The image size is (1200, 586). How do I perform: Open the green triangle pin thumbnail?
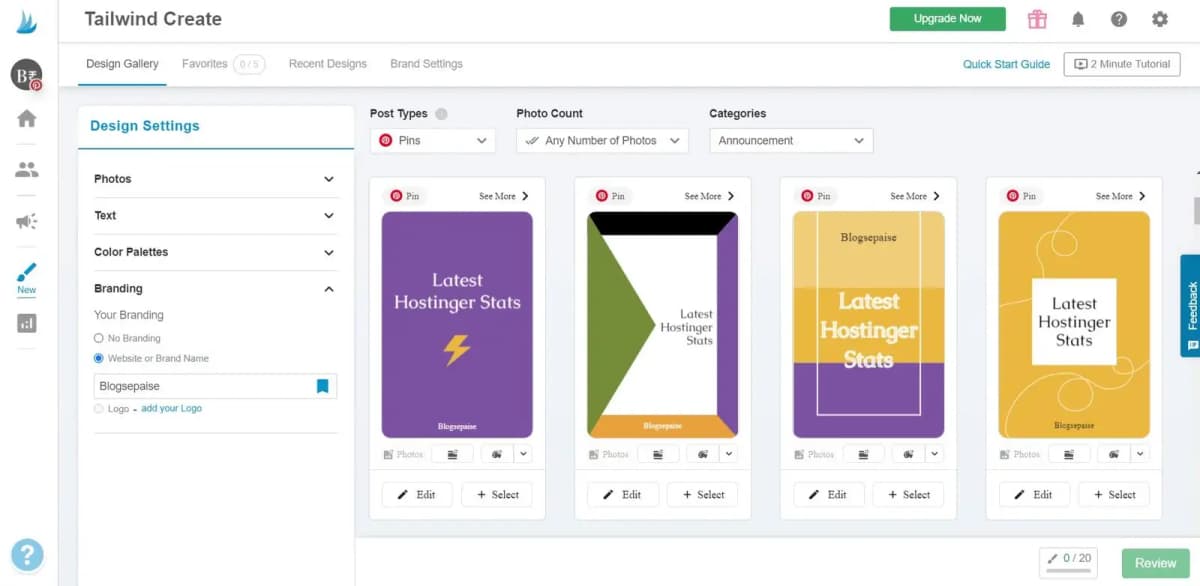pyautogui.click(x=663, y=324)
